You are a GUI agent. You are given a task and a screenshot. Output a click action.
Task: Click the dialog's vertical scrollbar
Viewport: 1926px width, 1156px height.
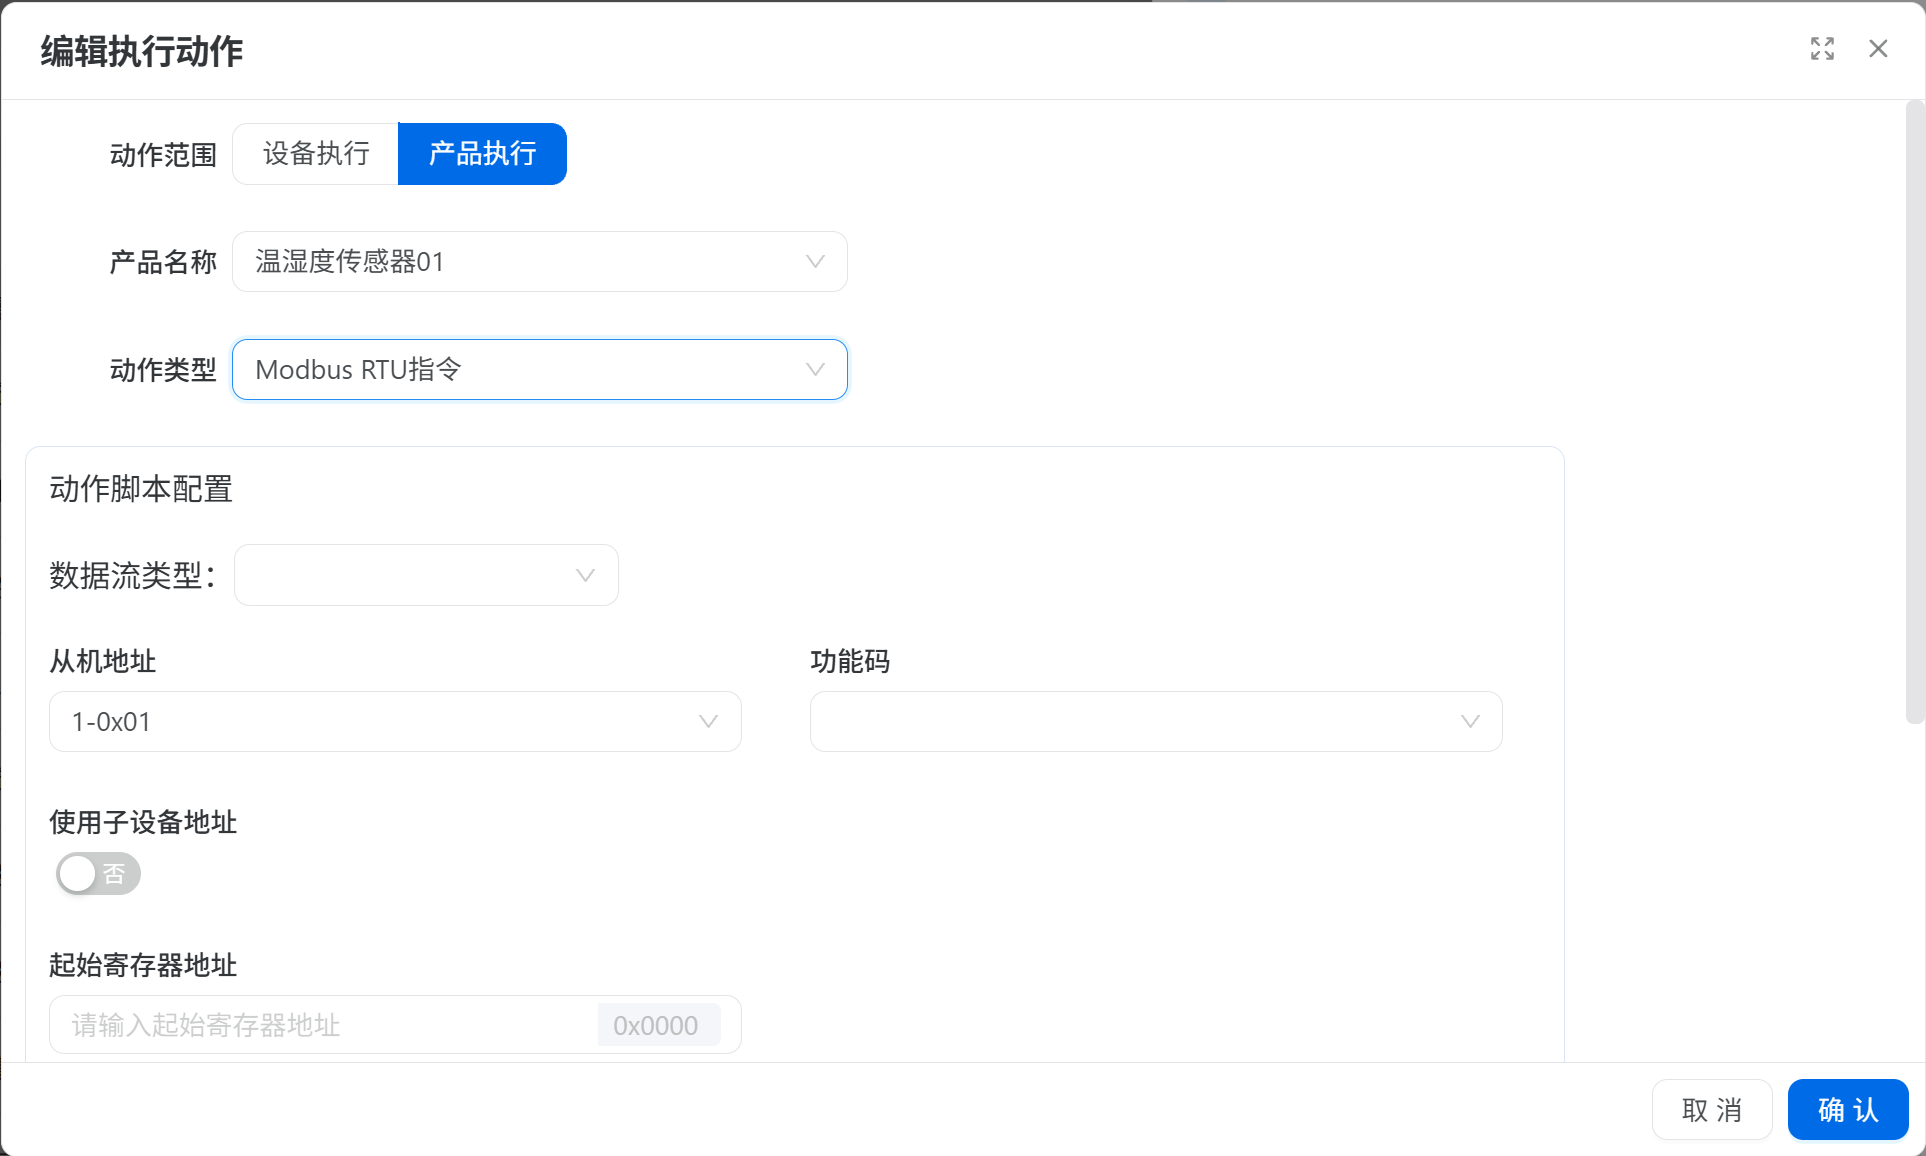[1914, 410]
